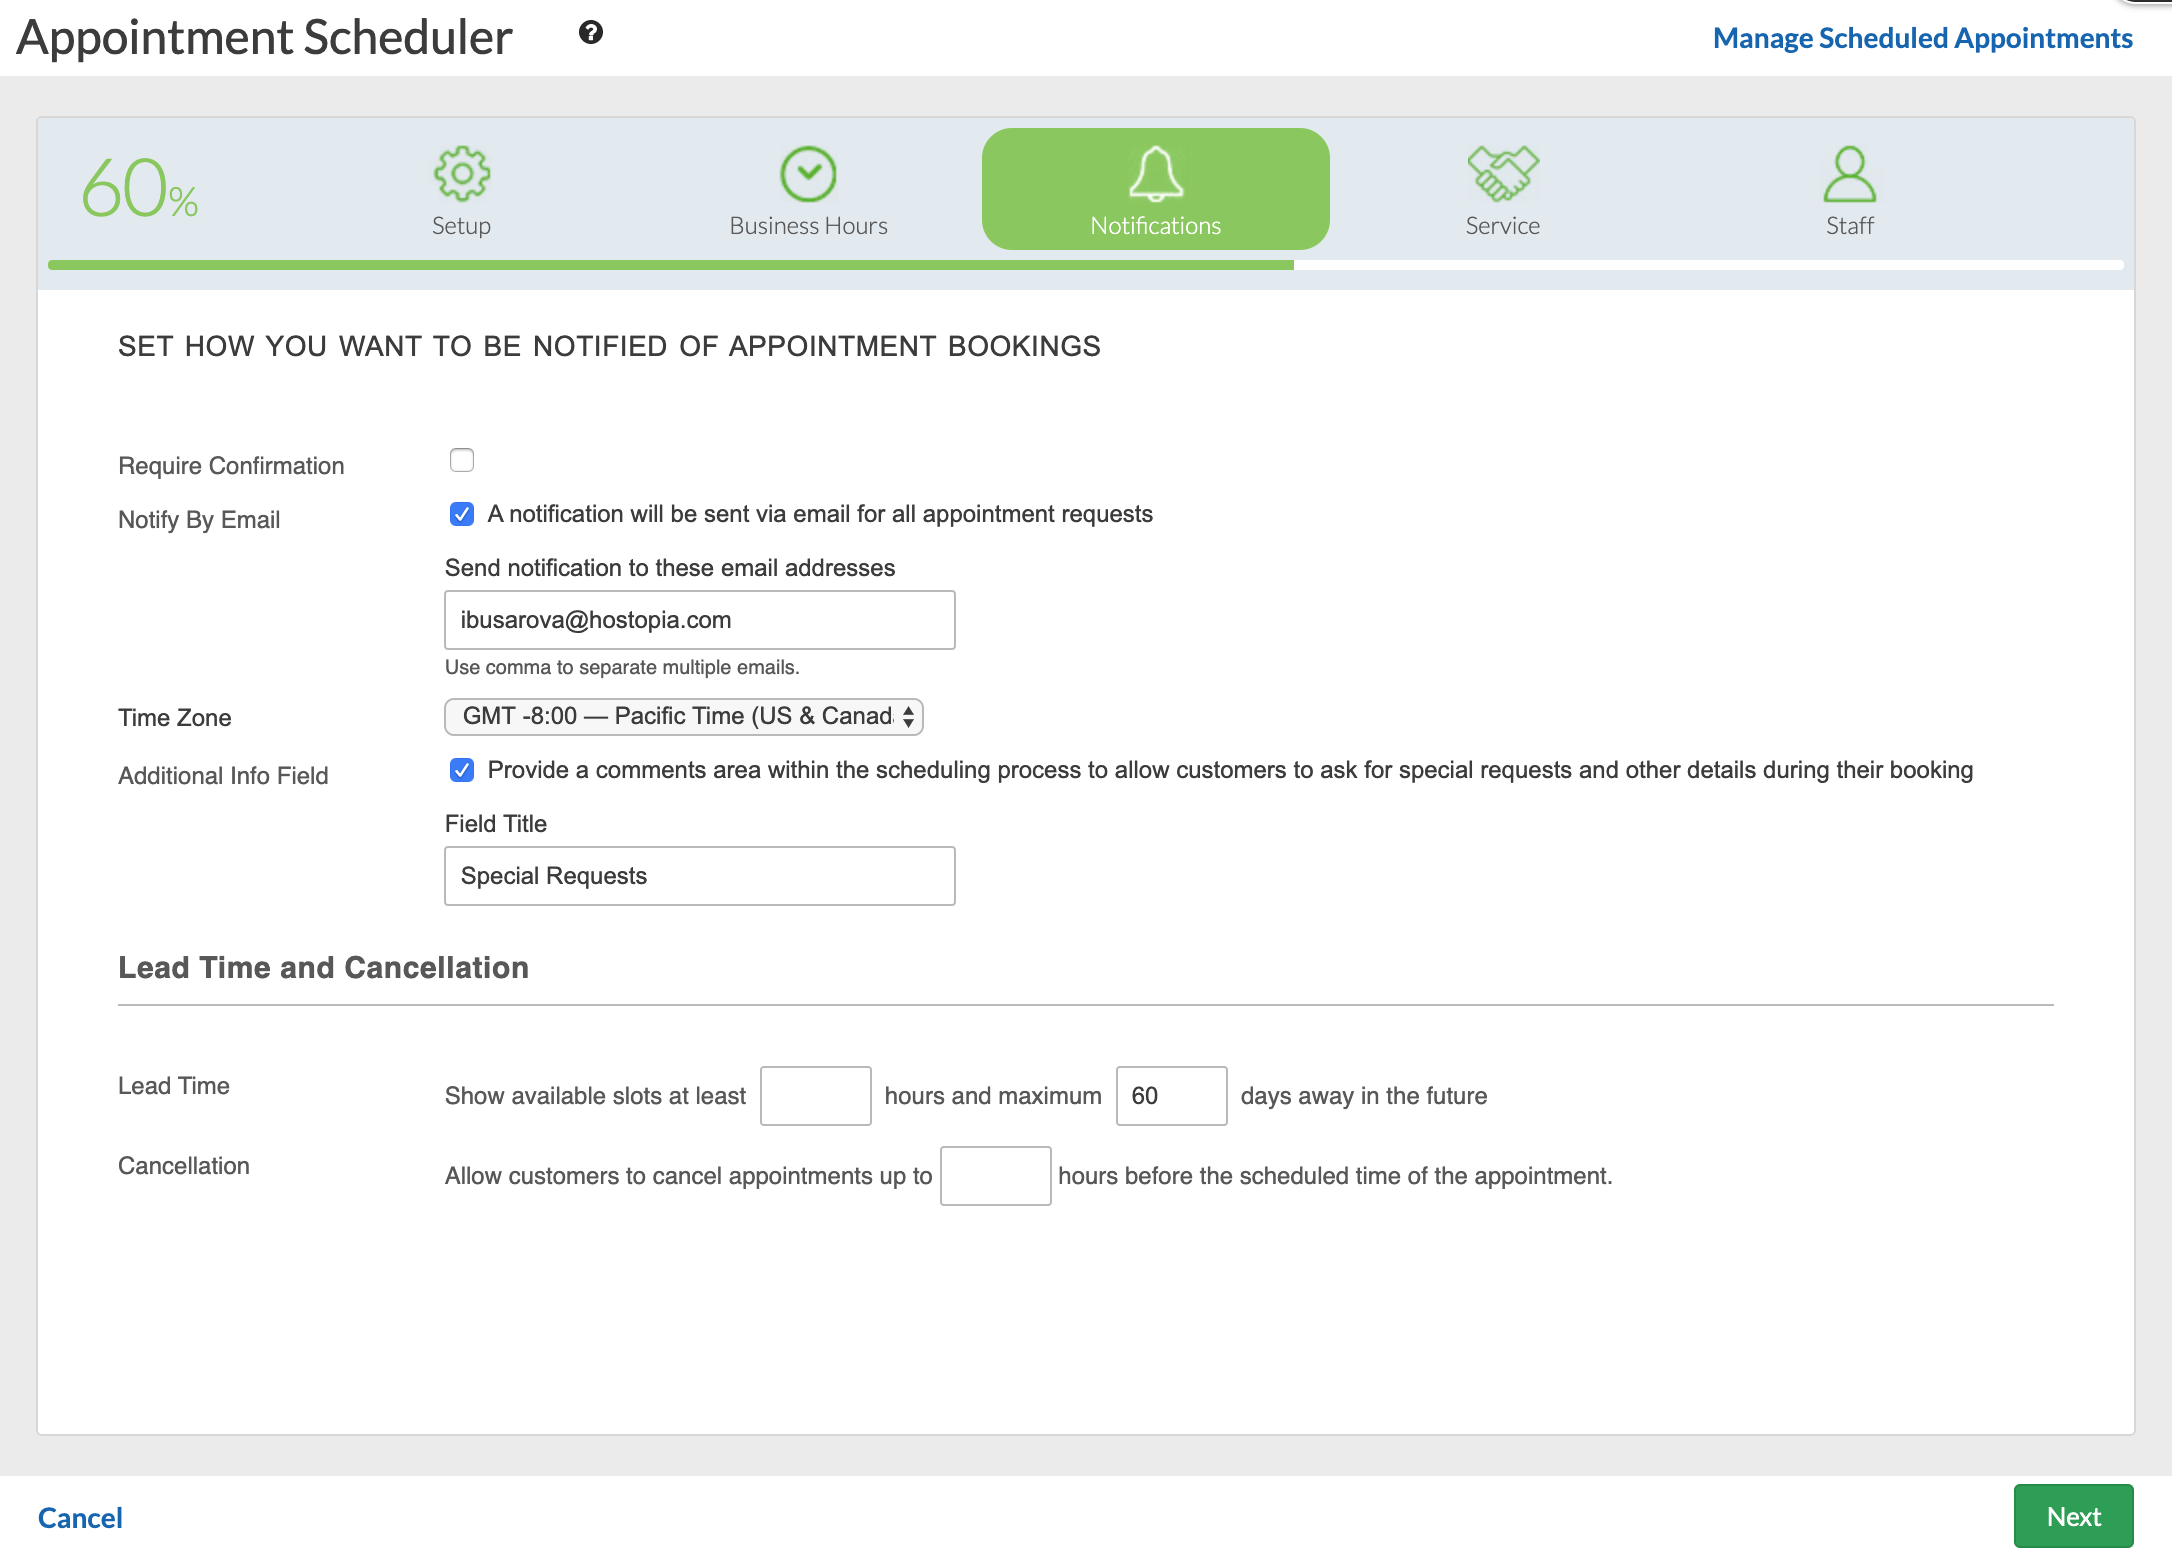Uncheck the Notify By Email checkbox
This screenshot has height=1556, width=2172.
pos(462,514)
